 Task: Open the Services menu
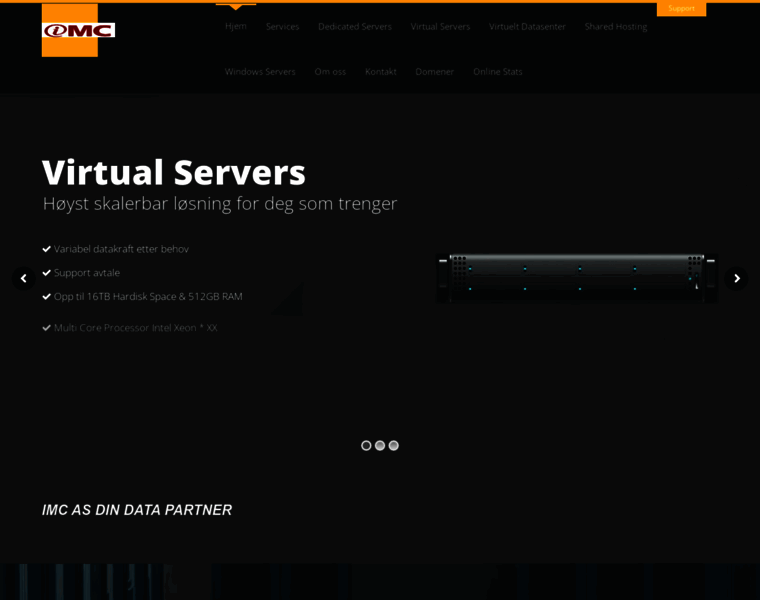[x=282, y=26]
